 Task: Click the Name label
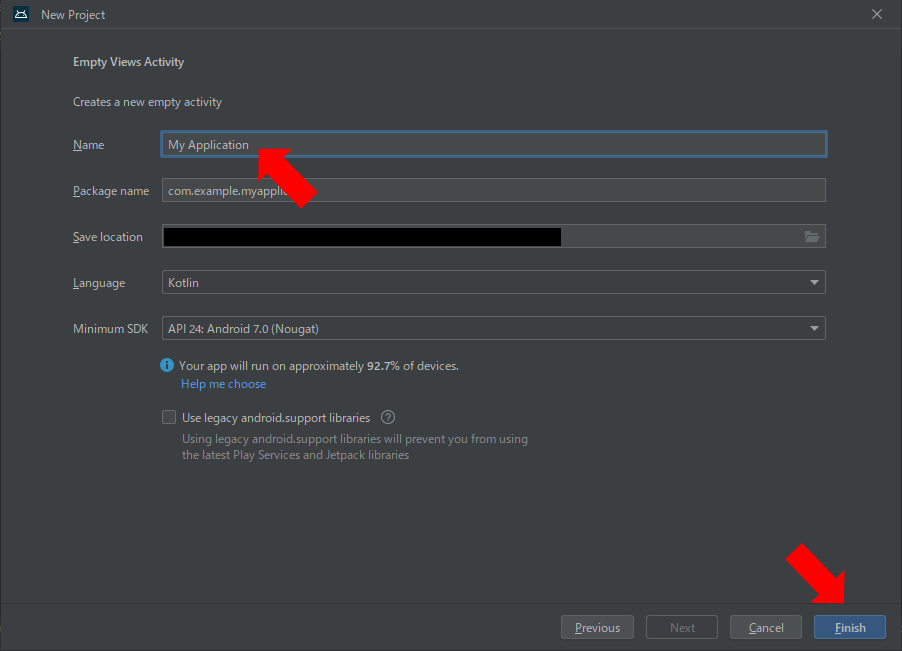tap(89, 145)
